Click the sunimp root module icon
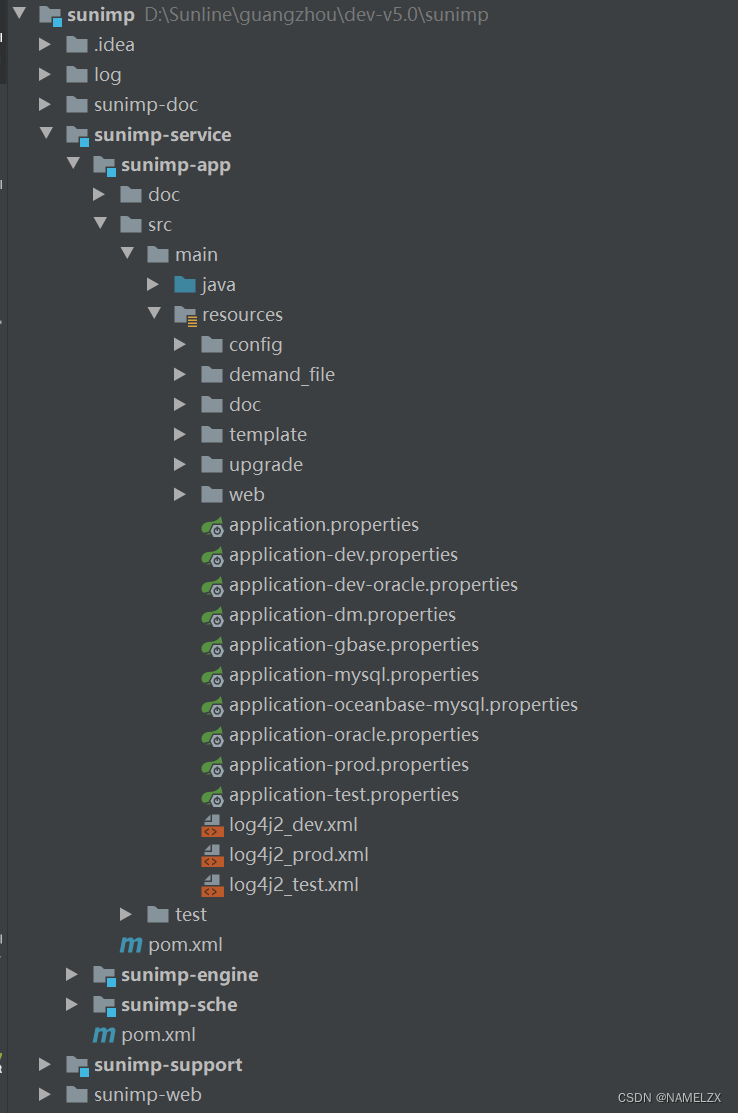The width and height of the screenshot is (738, 1113). coord(50,16)
